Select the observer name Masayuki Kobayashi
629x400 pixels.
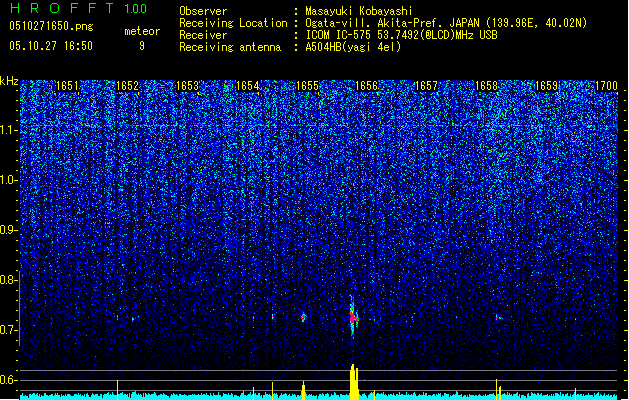click(x=358, y=11)
